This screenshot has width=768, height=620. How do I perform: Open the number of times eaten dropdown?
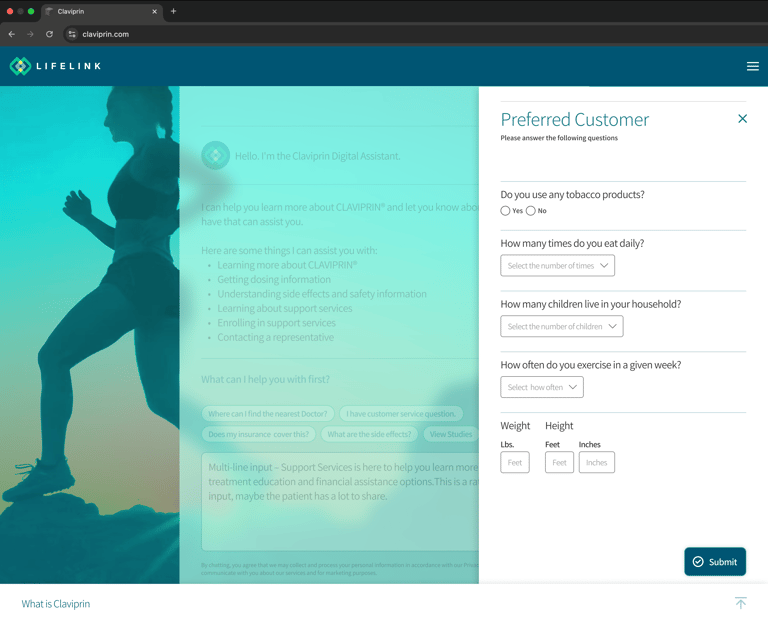point(557,265)
